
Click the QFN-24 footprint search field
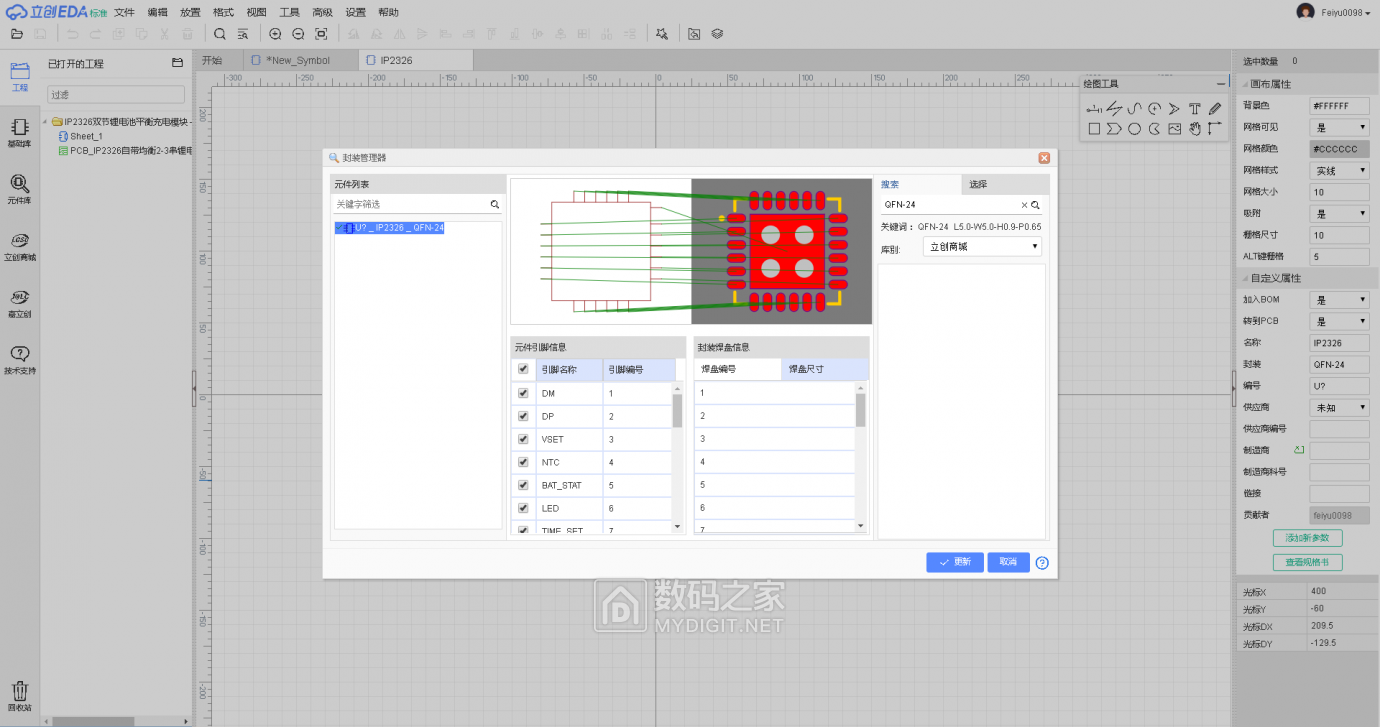[950, 204]
